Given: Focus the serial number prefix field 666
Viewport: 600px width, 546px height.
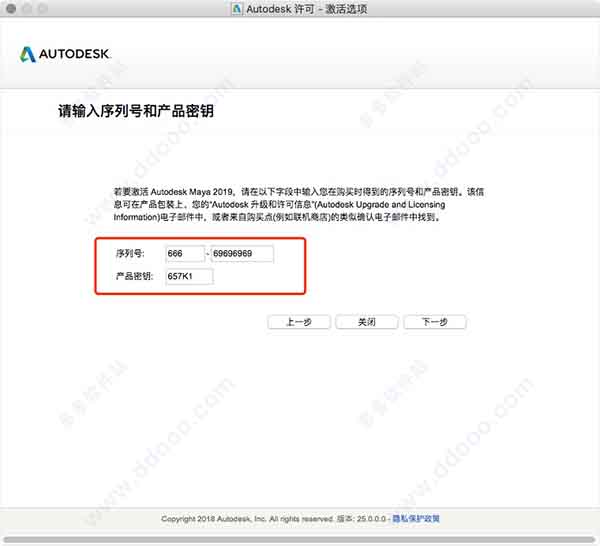Looking at the screenshot, I should [185, 254].
